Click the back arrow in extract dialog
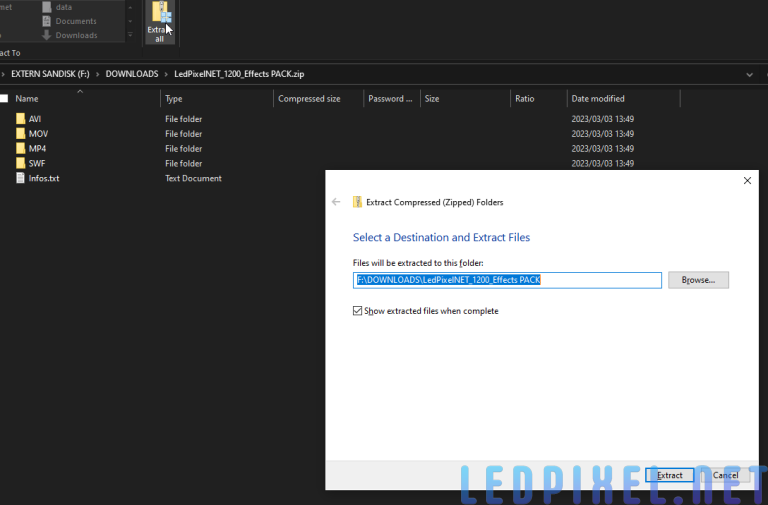The height and width of the screenshot is (505, 768). [336, 202]
